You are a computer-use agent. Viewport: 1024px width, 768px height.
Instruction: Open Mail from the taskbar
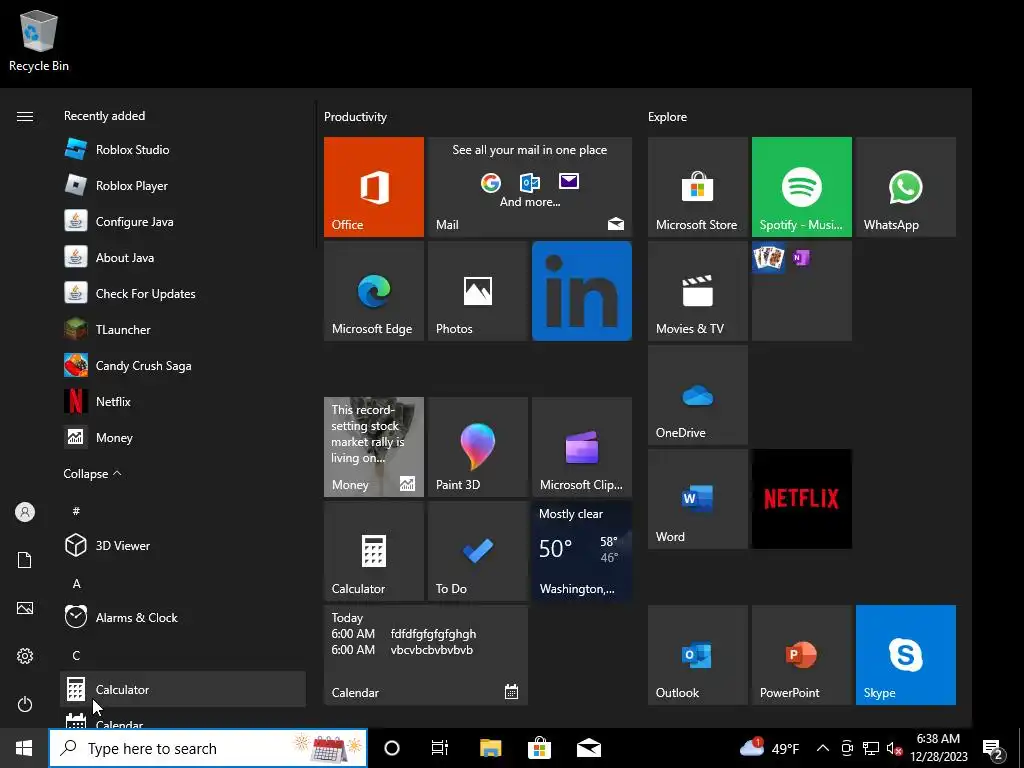click(588, 748)
